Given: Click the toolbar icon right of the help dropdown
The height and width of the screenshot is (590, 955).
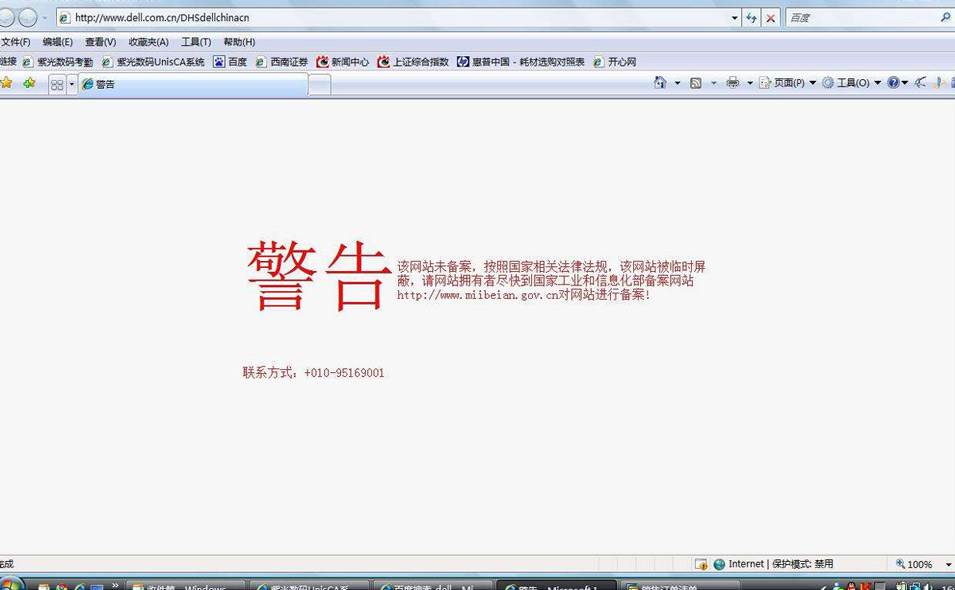Looking at the screenshot, I should (x=921, y=83).
